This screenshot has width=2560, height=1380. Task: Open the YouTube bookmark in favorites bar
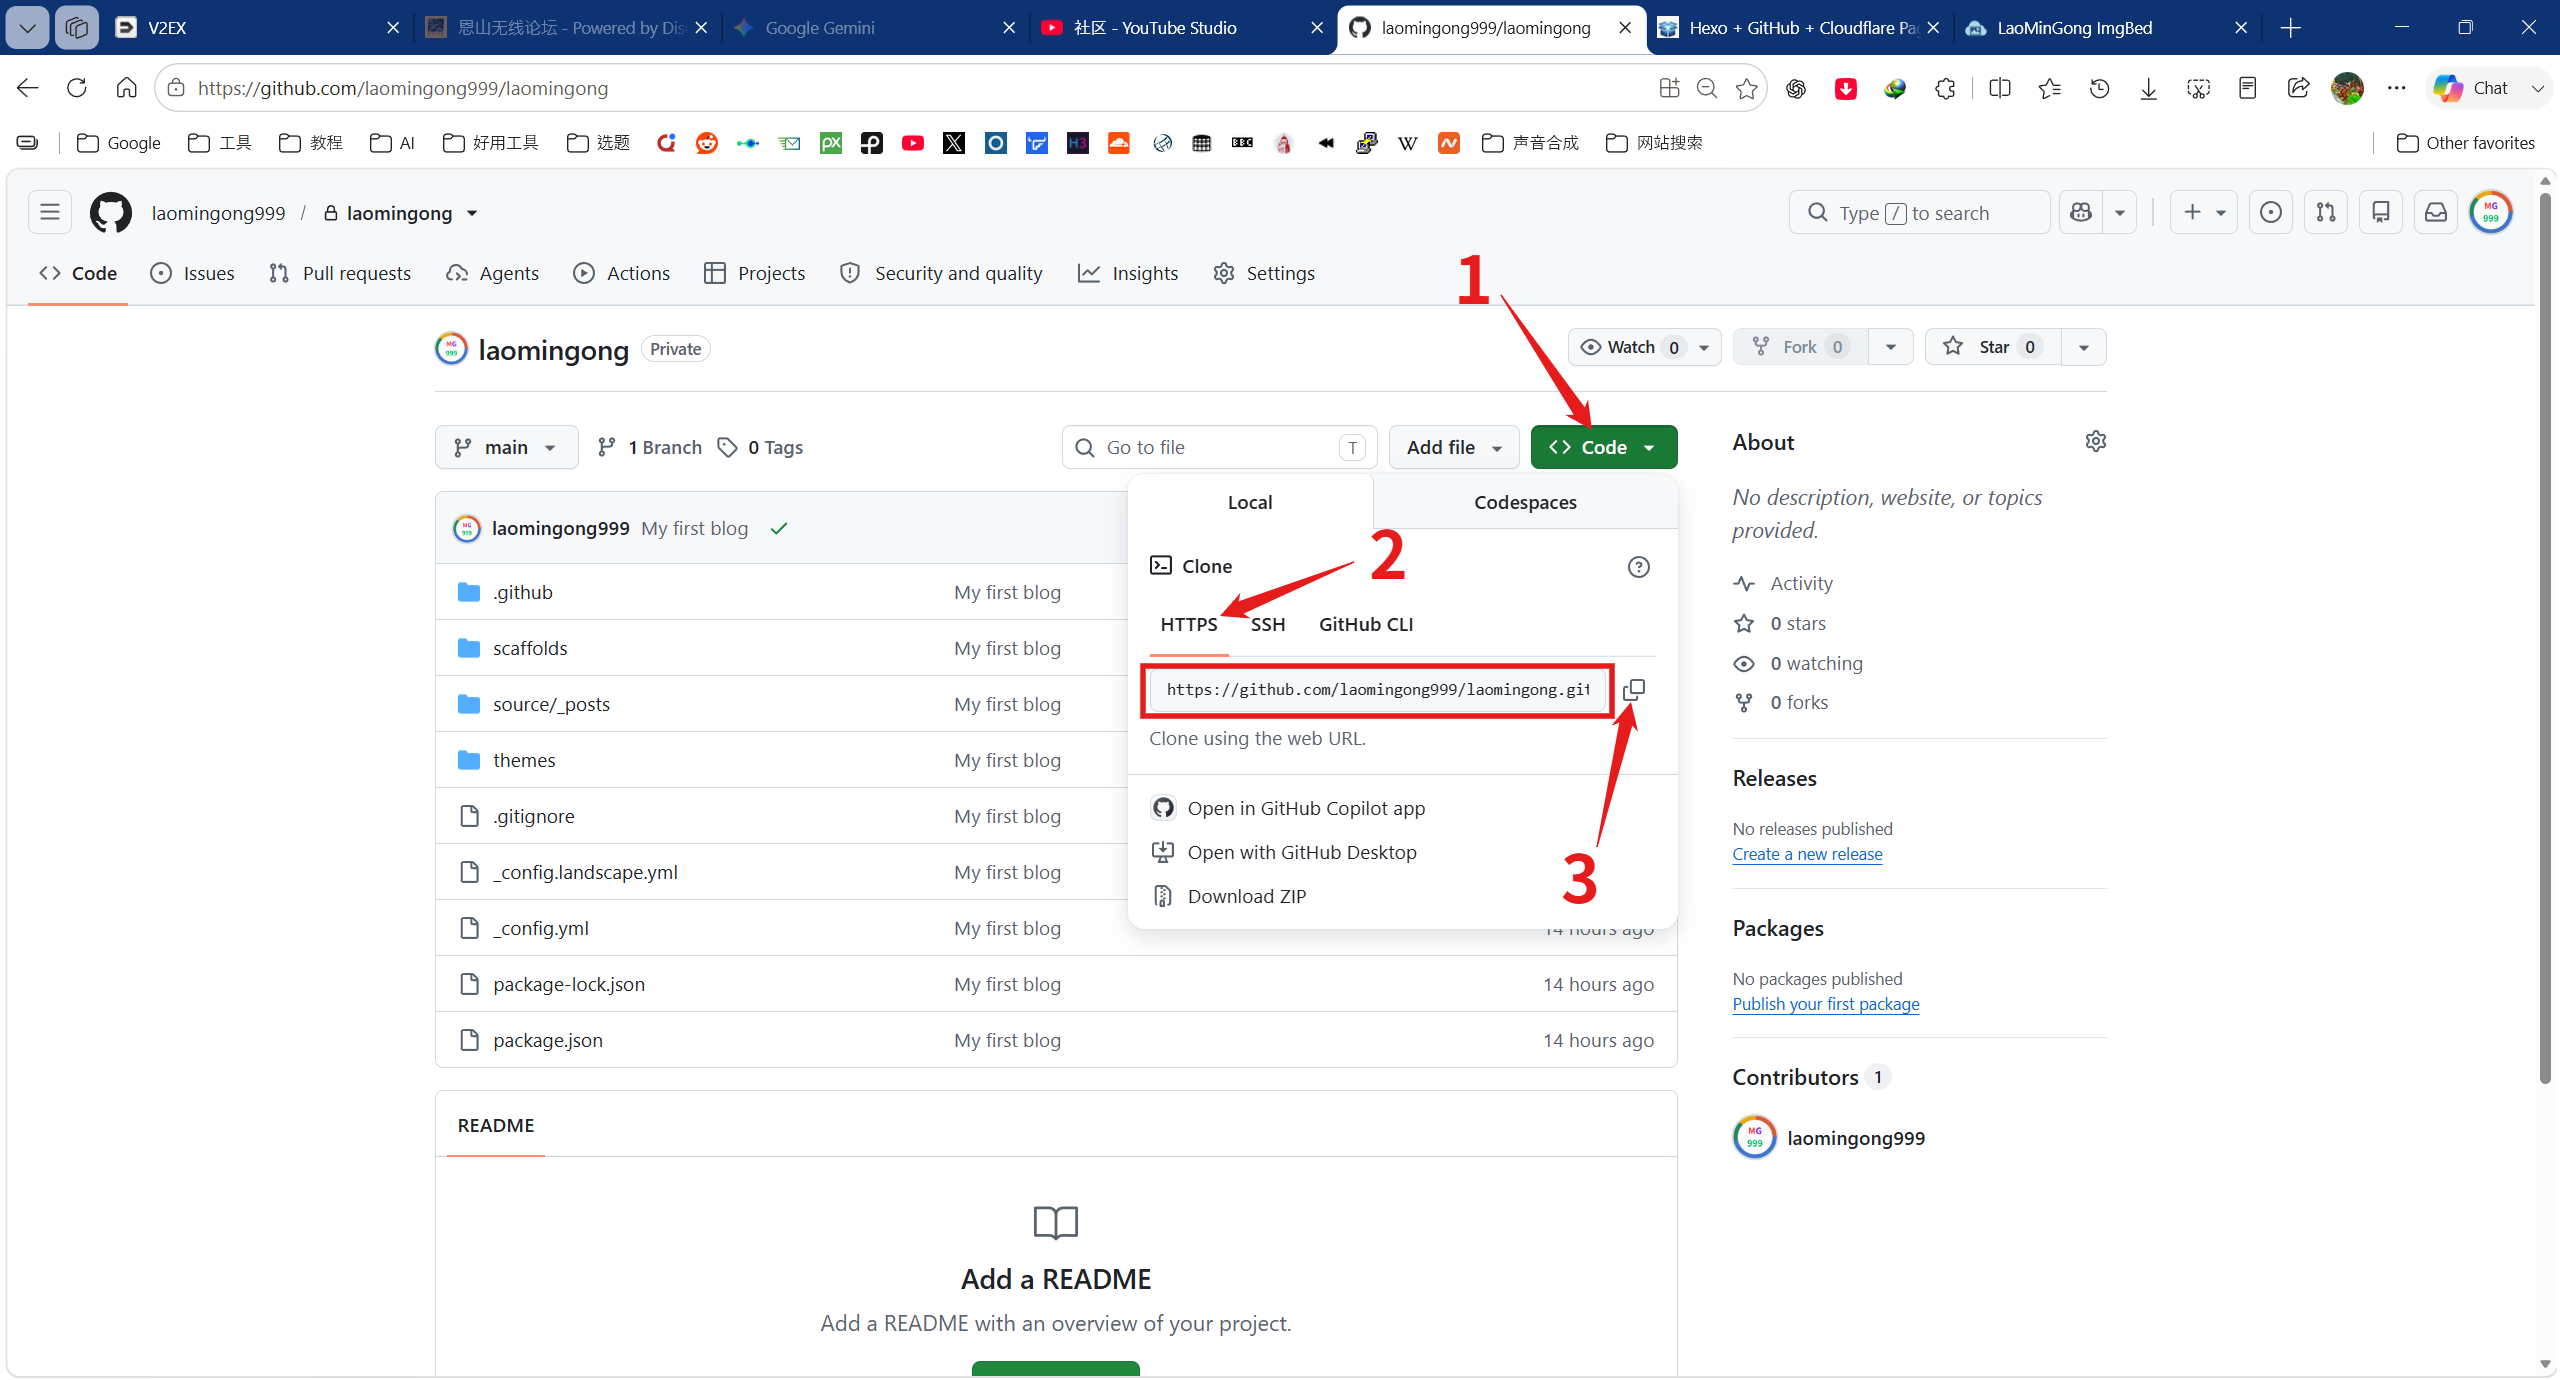[x=913, y=143]
